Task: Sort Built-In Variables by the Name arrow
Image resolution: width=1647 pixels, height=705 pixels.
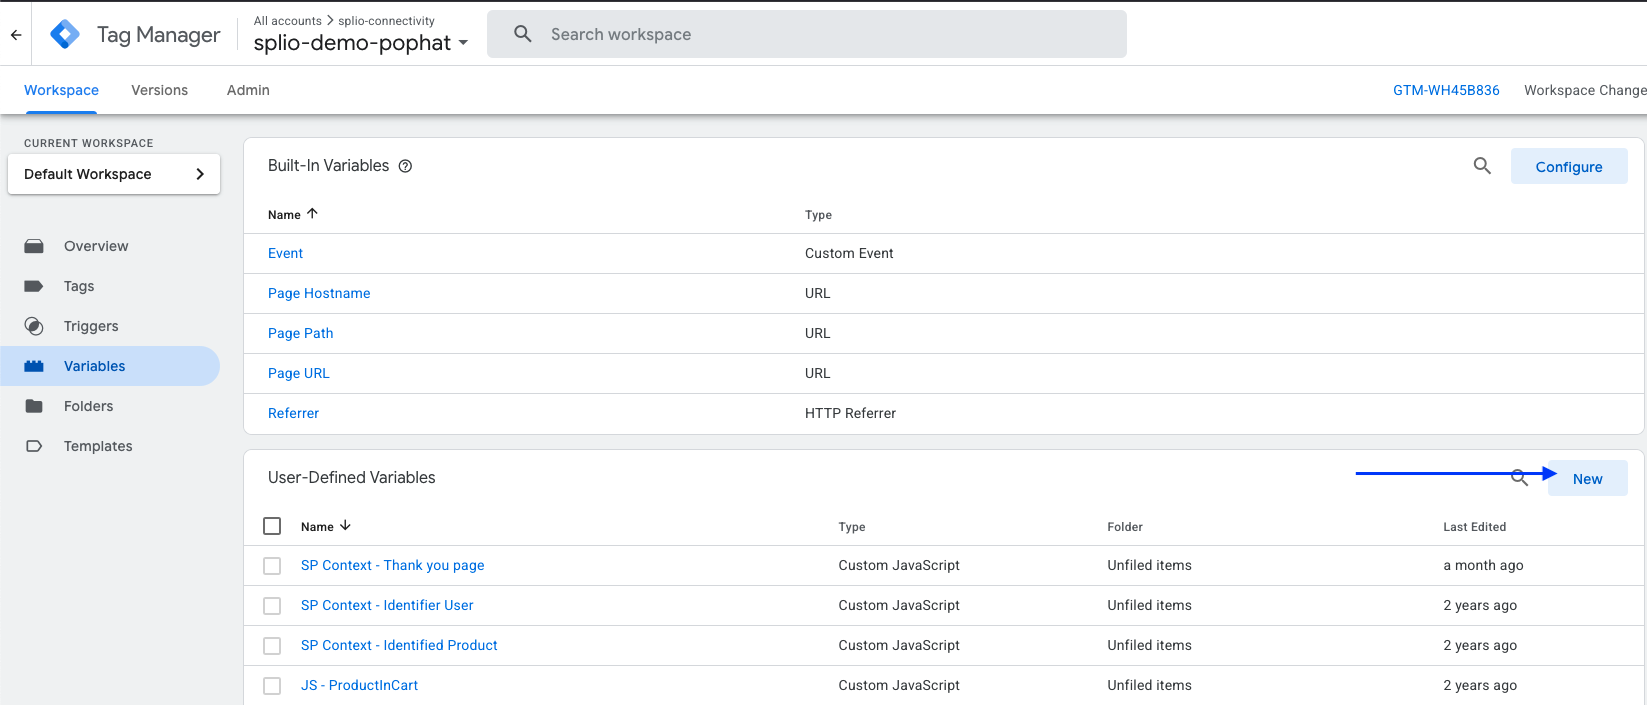Action: tap(312, 214)
